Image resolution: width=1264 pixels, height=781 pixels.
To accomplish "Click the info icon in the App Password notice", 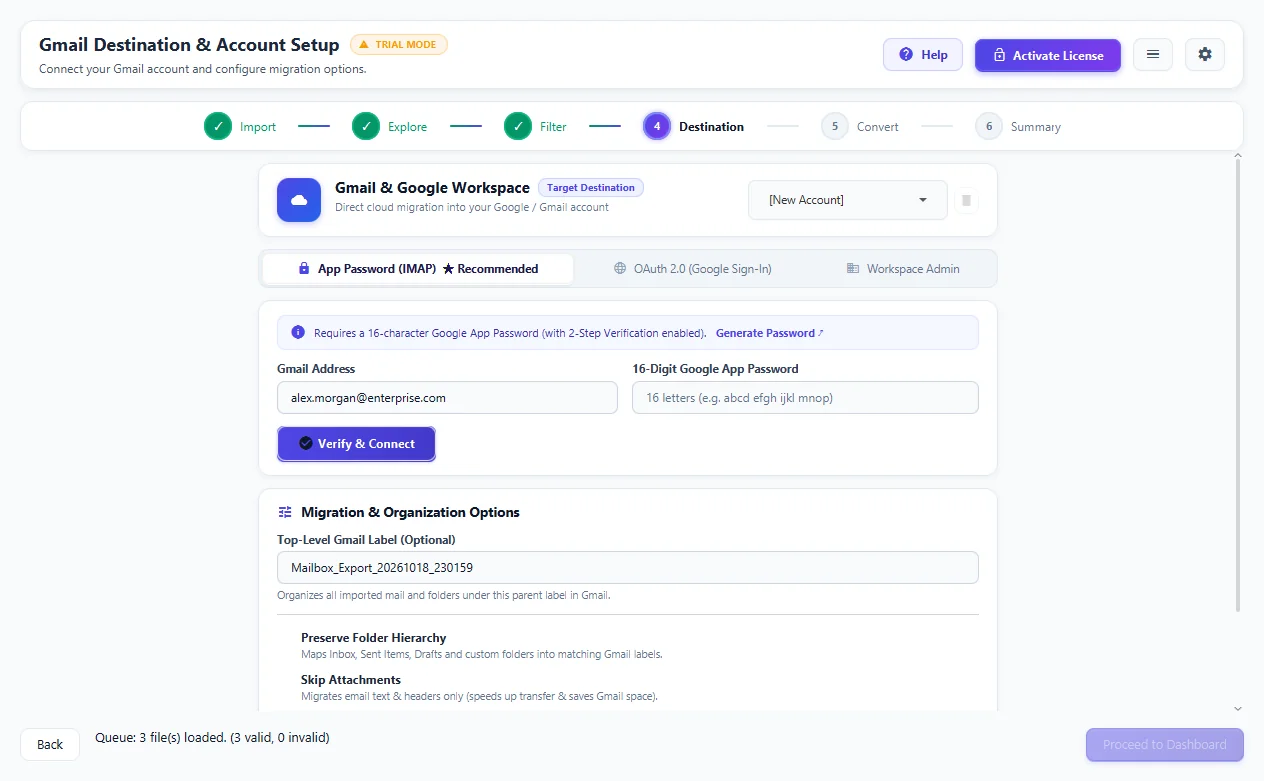I will (x=298, y=333).
